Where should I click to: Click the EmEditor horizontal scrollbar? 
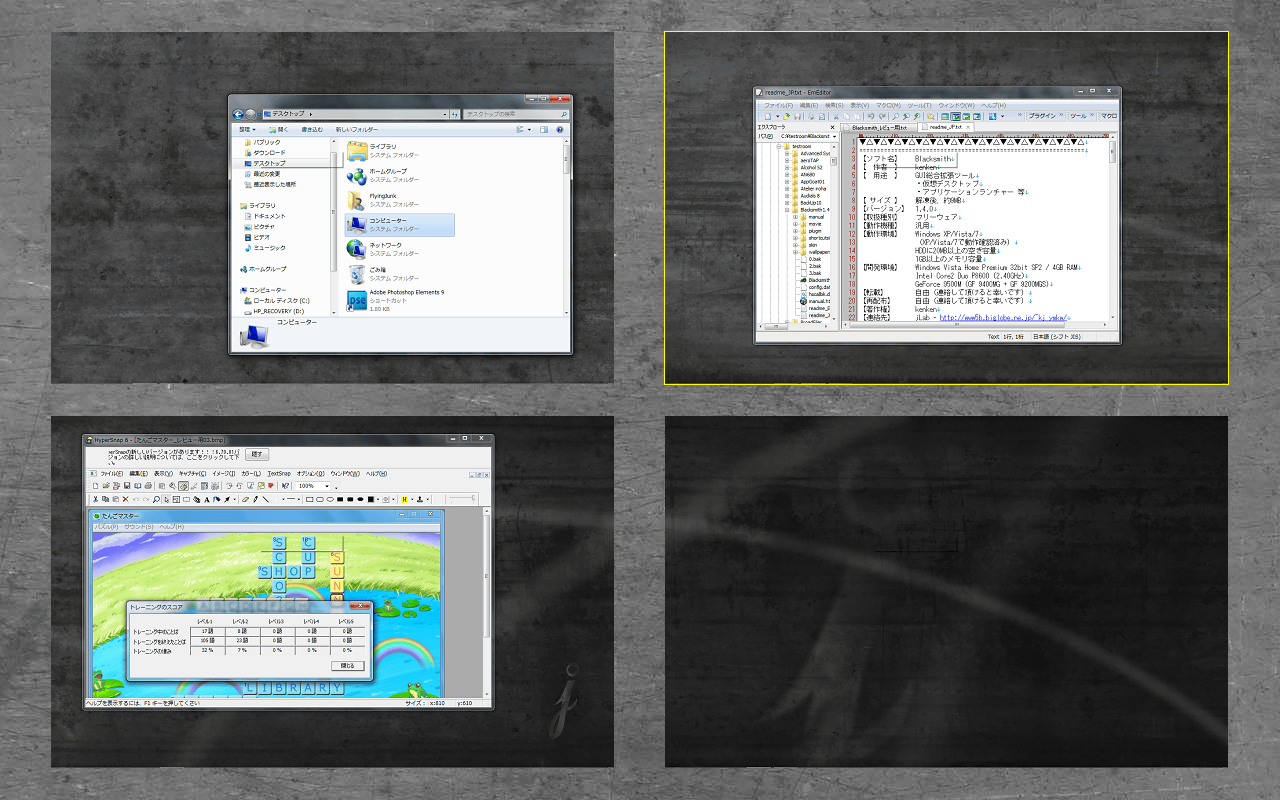(x=974, y=325)
